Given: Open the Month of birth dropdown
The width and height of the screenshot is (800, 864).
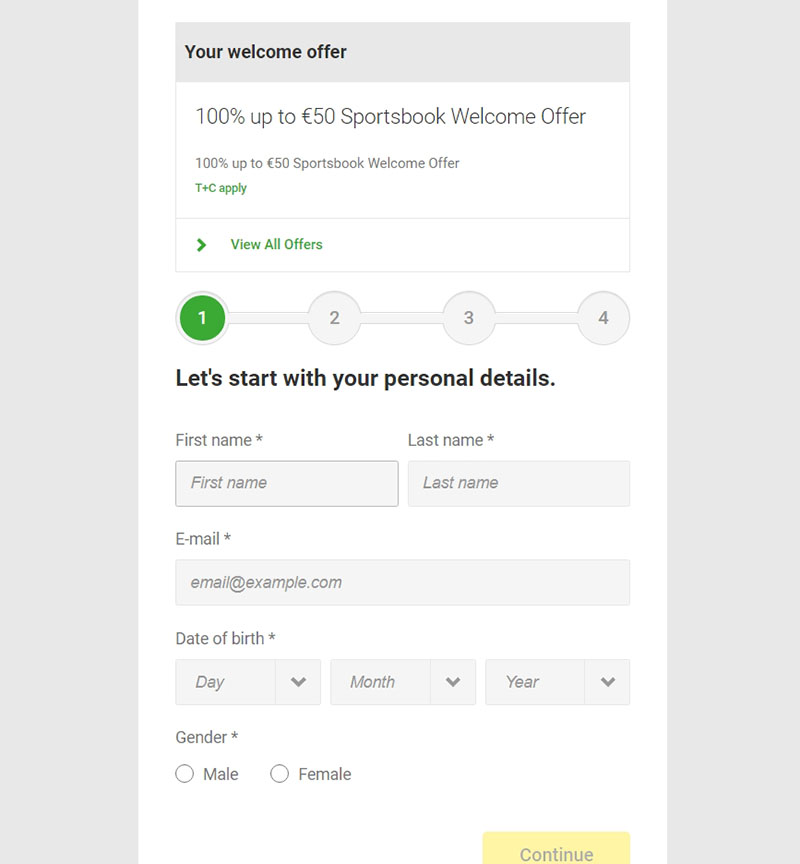Looking at the screenshot, I should point(403,682).
